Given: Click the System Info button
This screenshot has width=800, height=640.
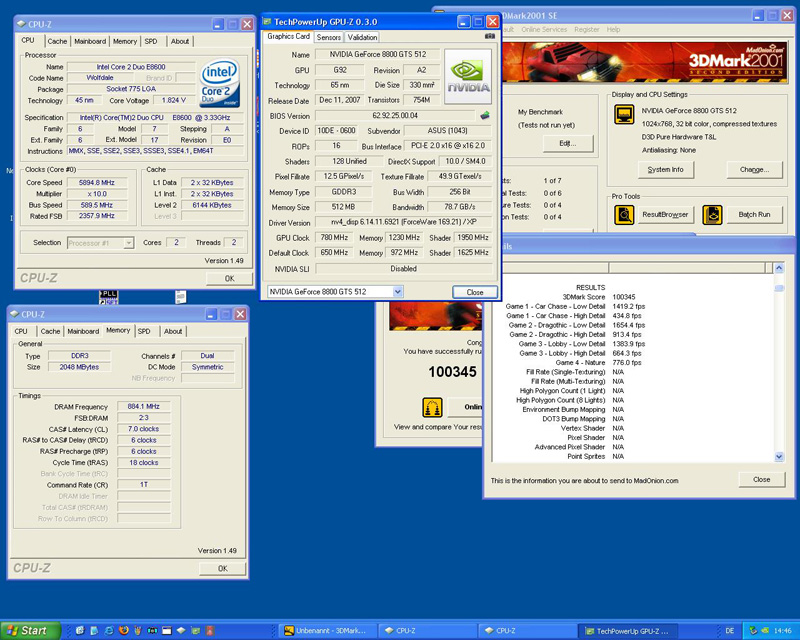Looking at the screenshot, I should click(665, 169).
